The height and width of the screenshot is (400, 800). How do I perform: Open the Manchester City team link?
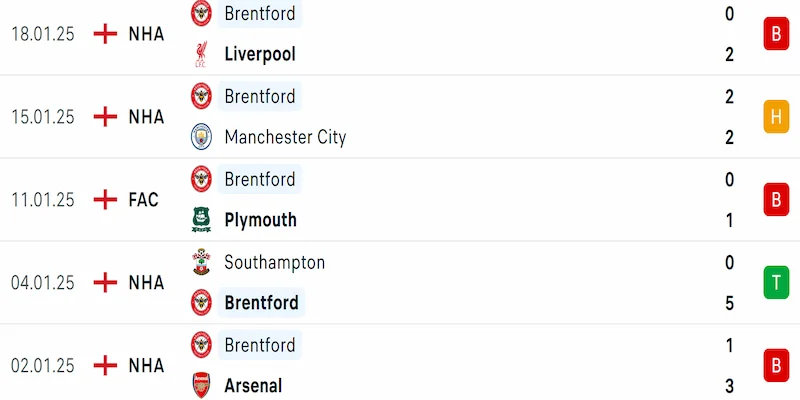[x=285, y=137]
